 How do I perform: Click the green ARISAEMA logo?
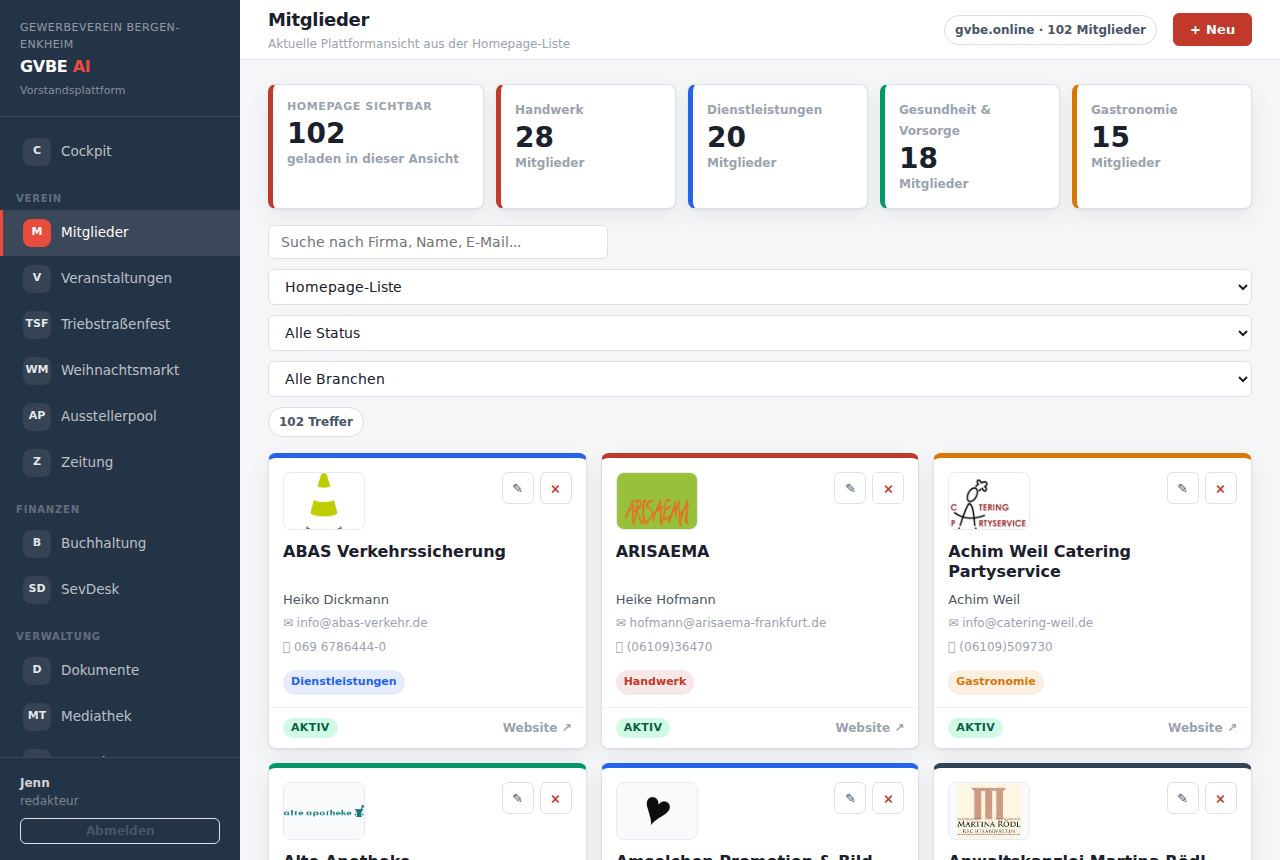click(657, 501)
